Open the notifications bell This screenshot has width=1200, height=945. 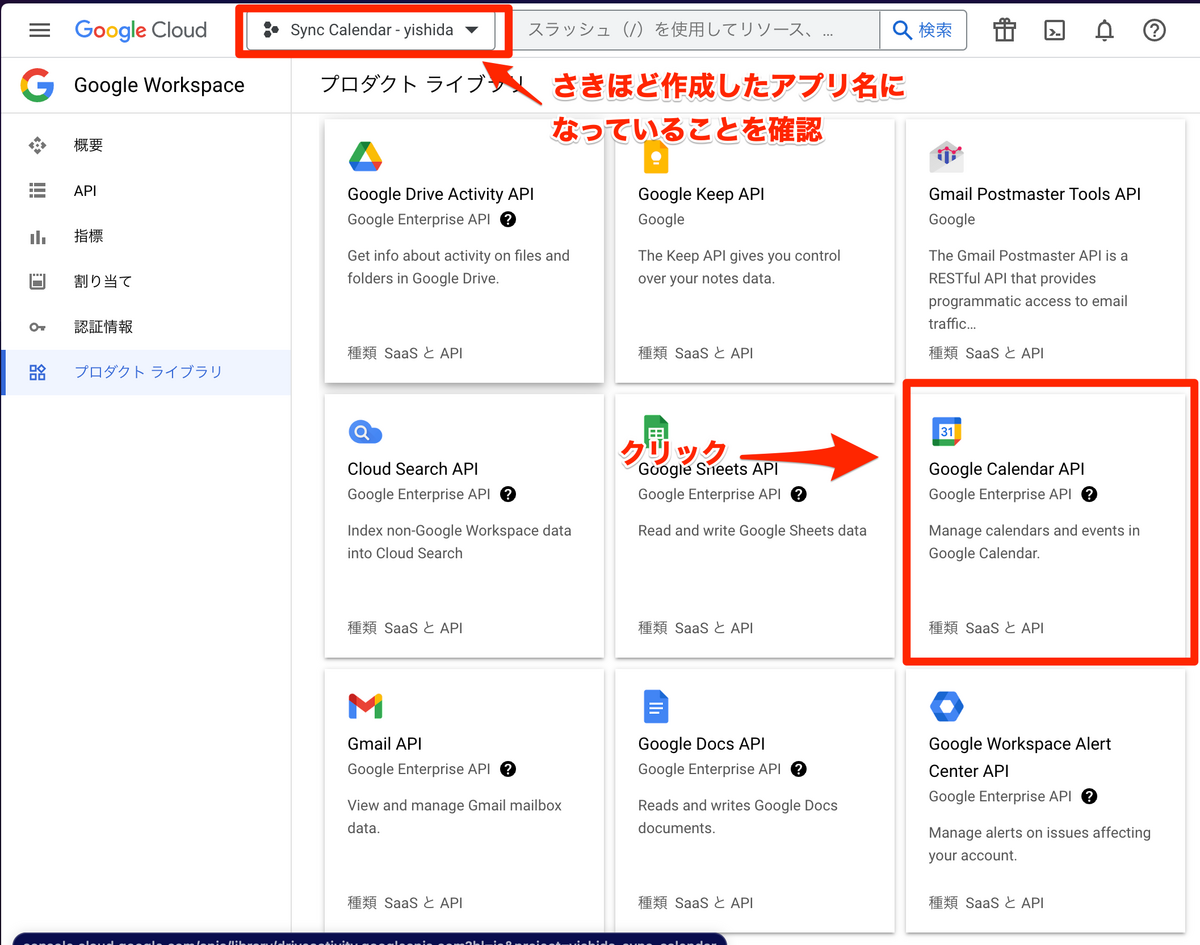pos(1104,30)
